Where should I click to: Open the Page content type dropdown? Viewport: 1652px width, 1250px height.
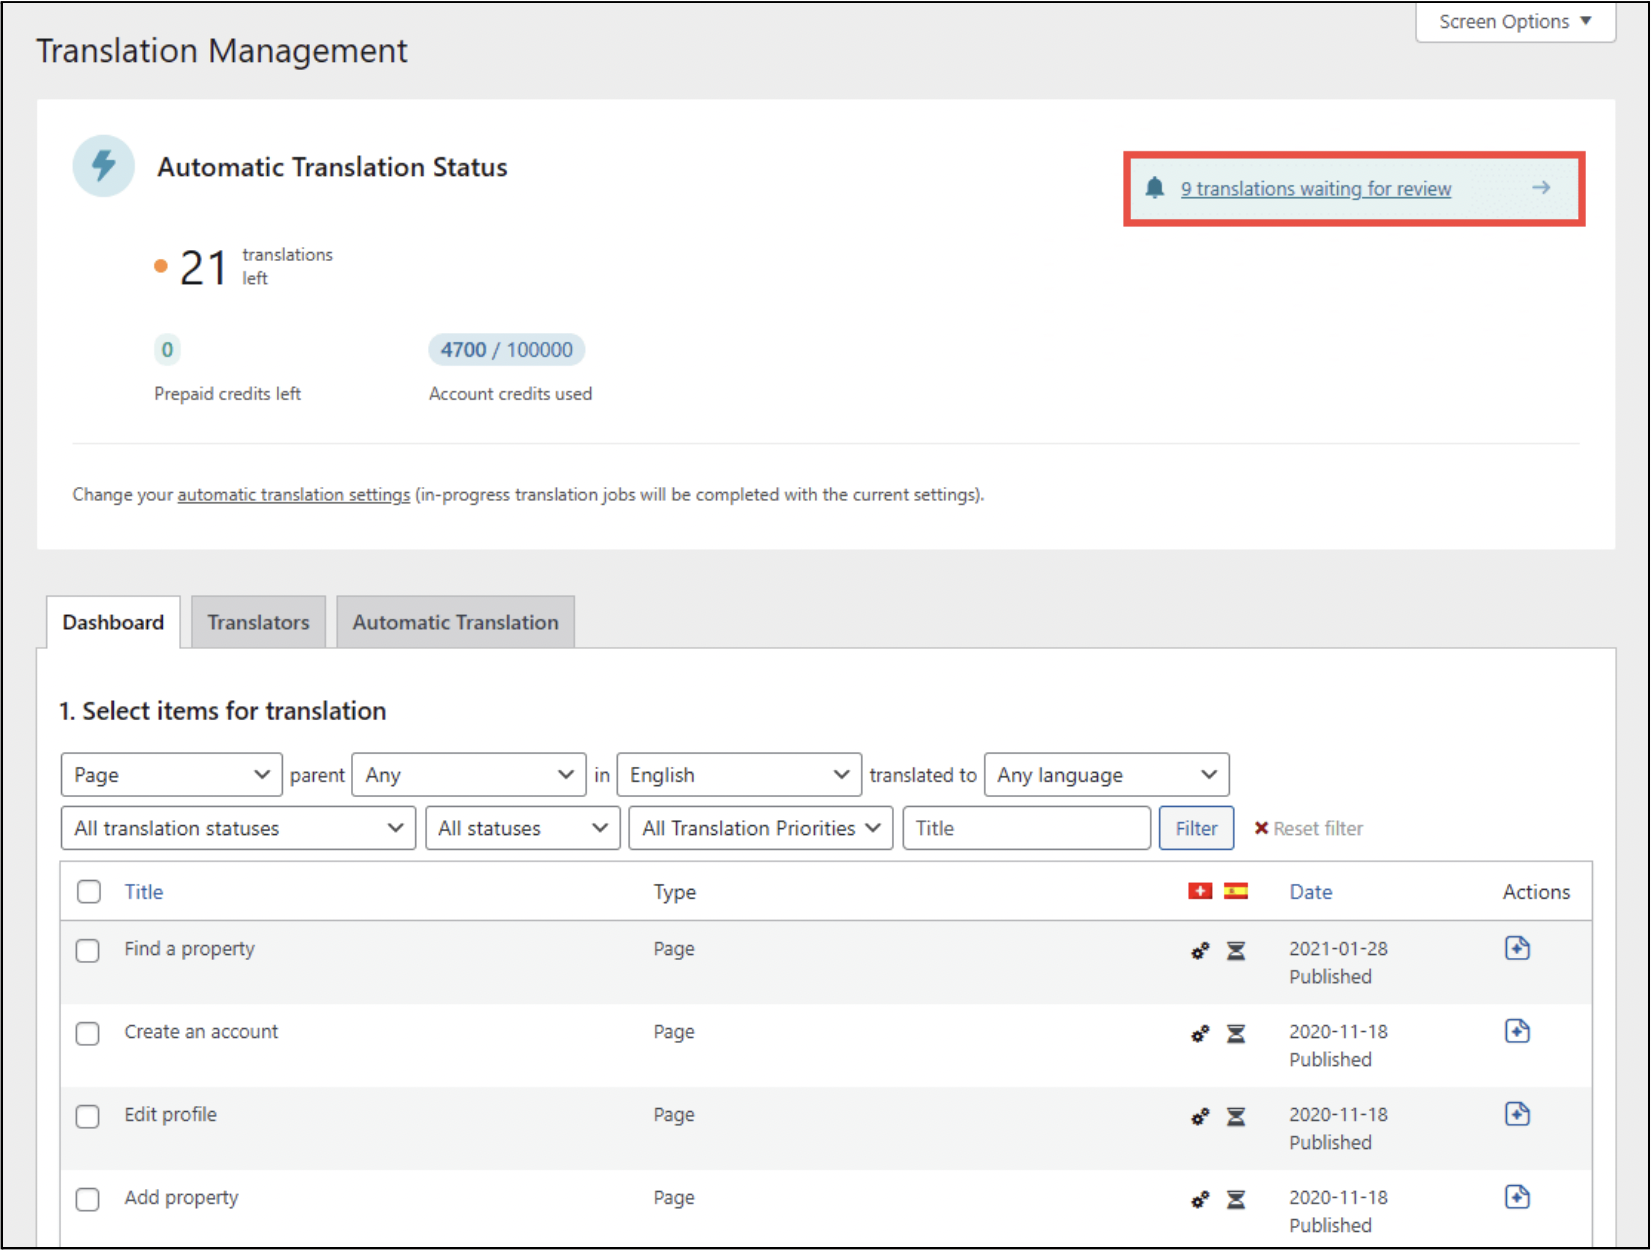171,775
